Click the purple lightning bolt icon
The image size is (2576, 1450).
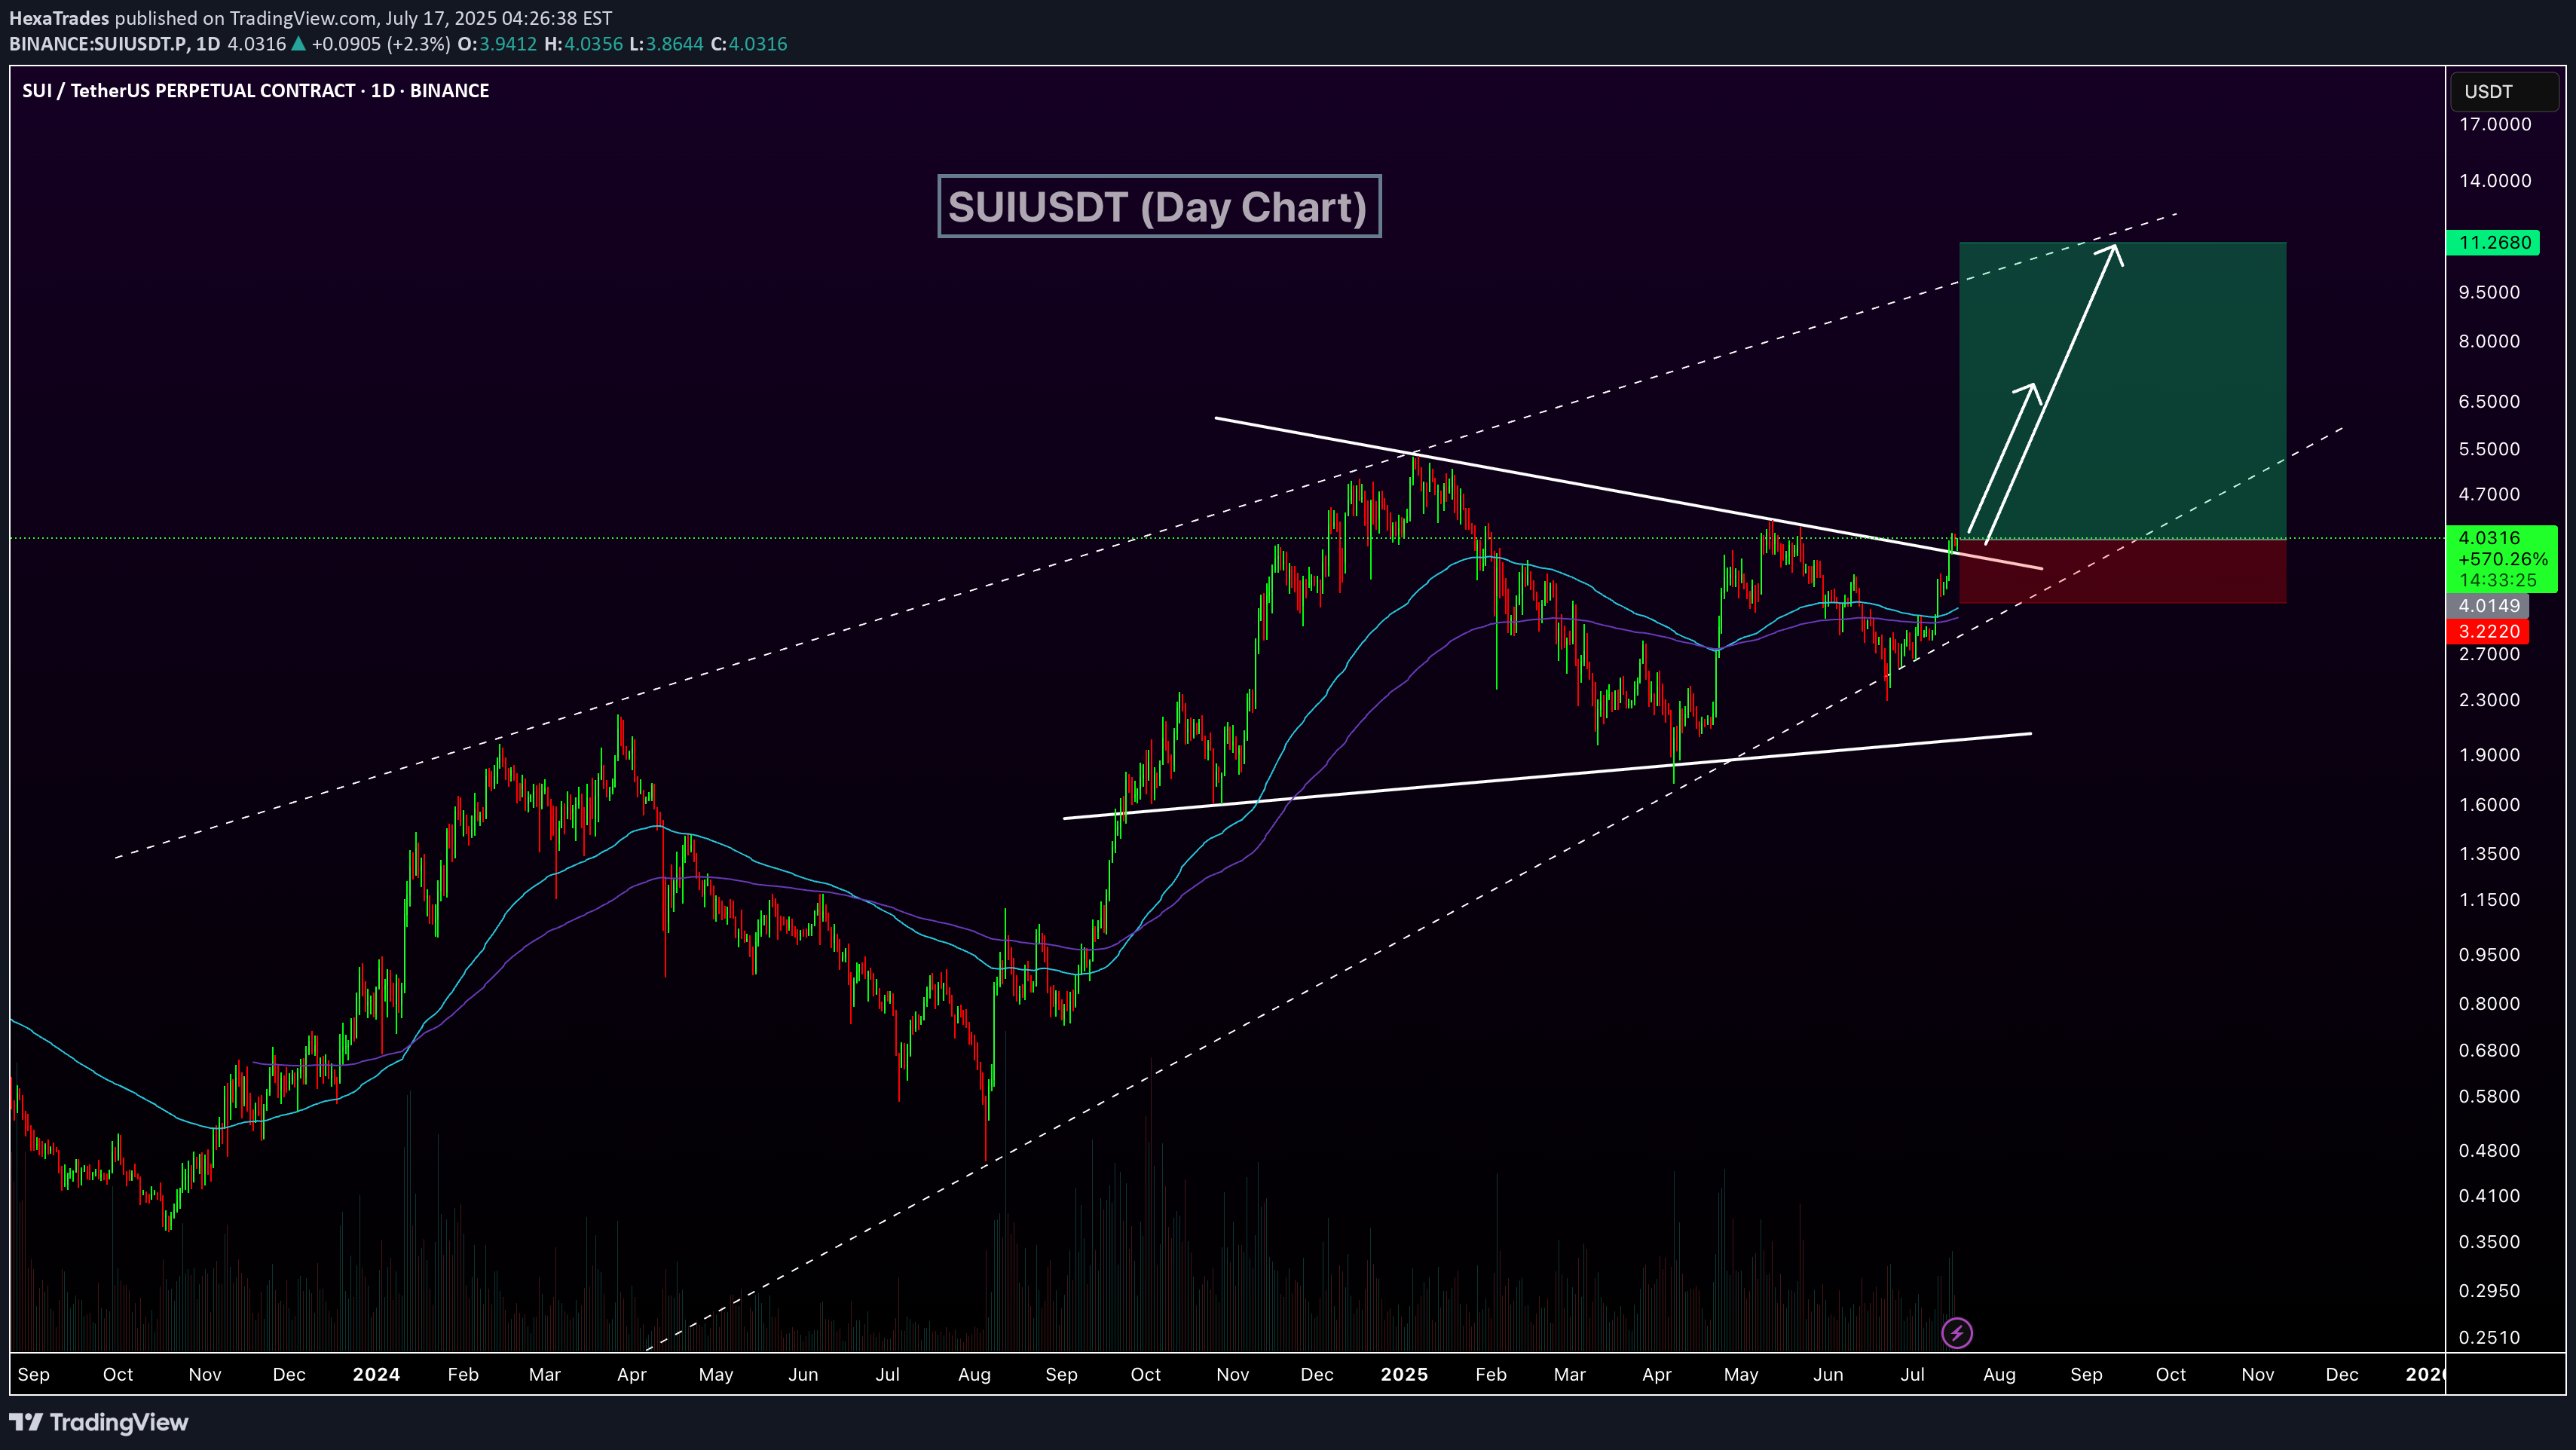pyautogui.click(x=1956, y=1332)
